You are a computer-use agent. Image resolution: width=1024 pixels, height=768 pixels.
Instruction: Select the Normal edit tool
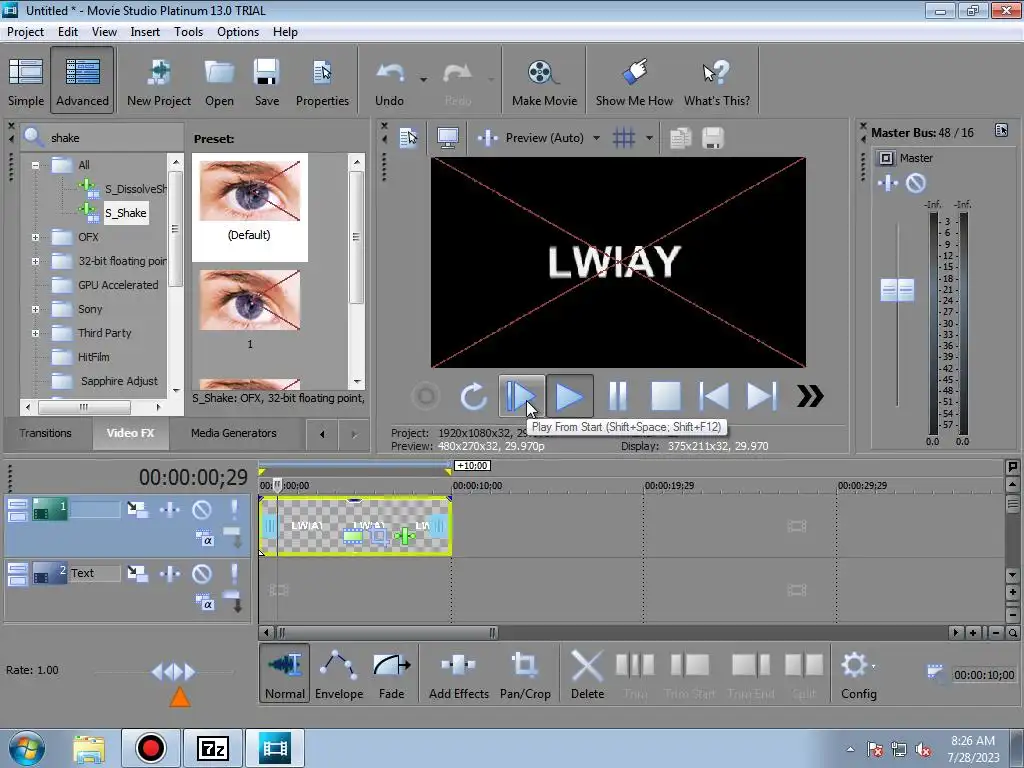tap(285, 674)
